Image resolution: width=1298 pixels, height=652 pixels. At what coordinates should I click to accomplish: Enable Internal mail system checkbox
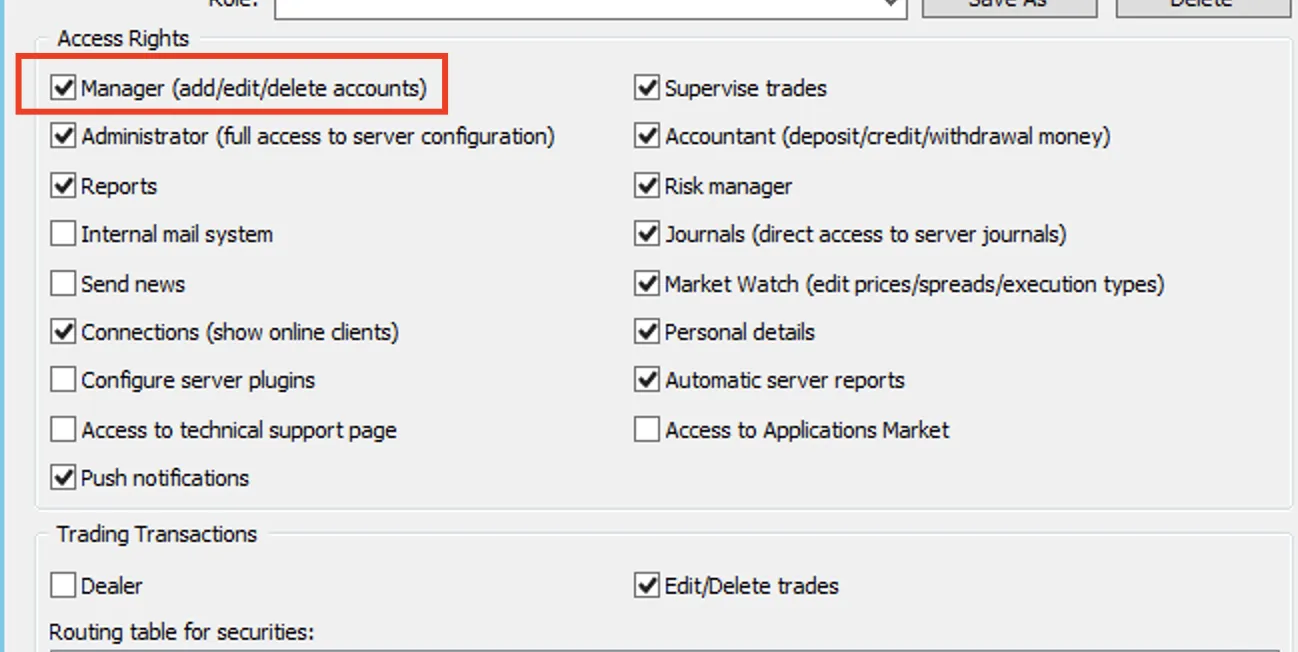point(64,234)
